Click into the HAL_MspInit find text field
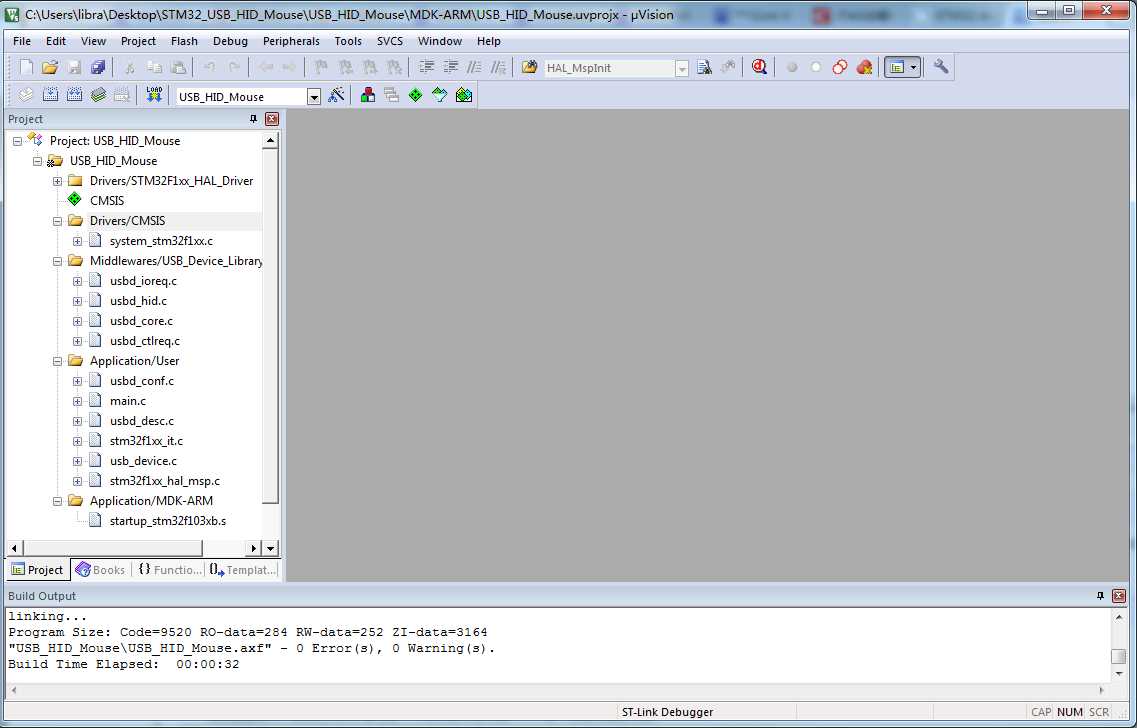The width and height of the screenshot is (1137, 728). (x=609, y=68)
